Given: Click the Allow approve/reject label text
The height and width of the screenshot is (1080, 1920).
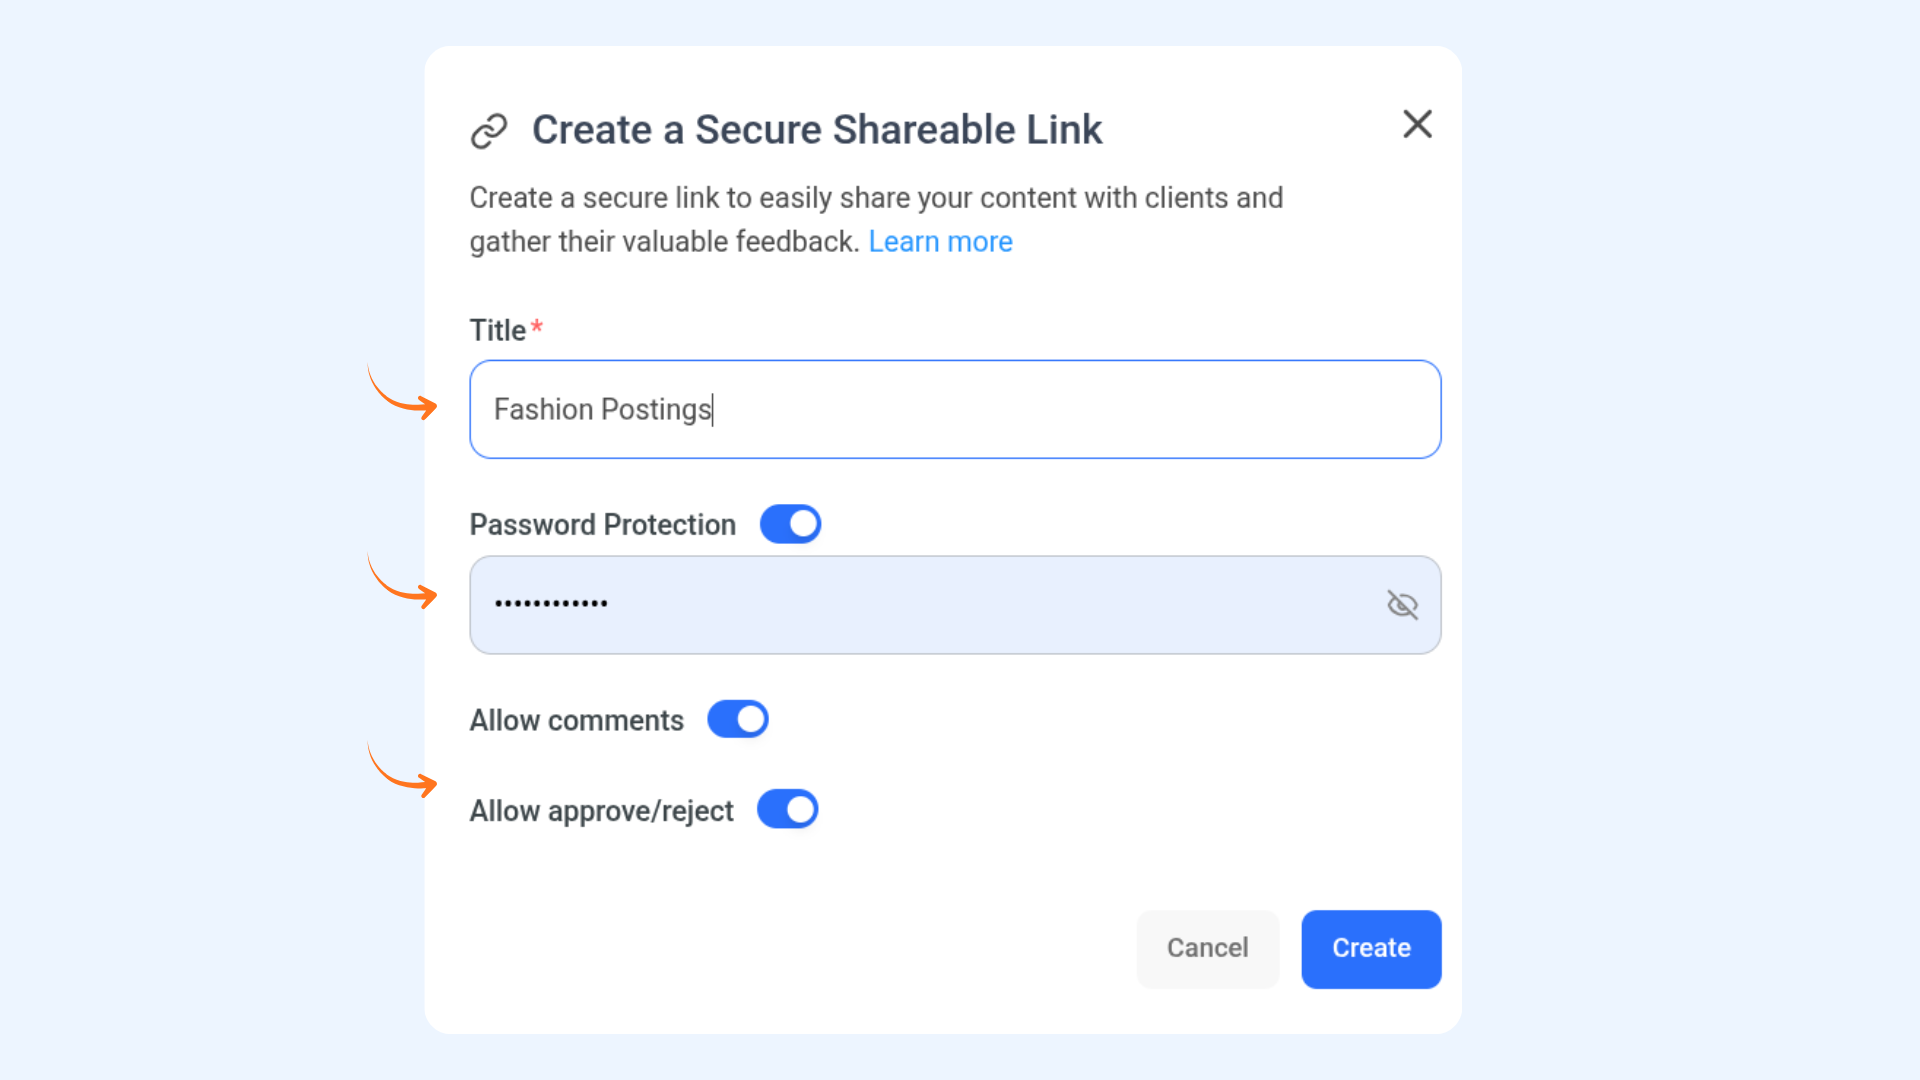Looking at the screenshot, I should (x=601, y=811).
